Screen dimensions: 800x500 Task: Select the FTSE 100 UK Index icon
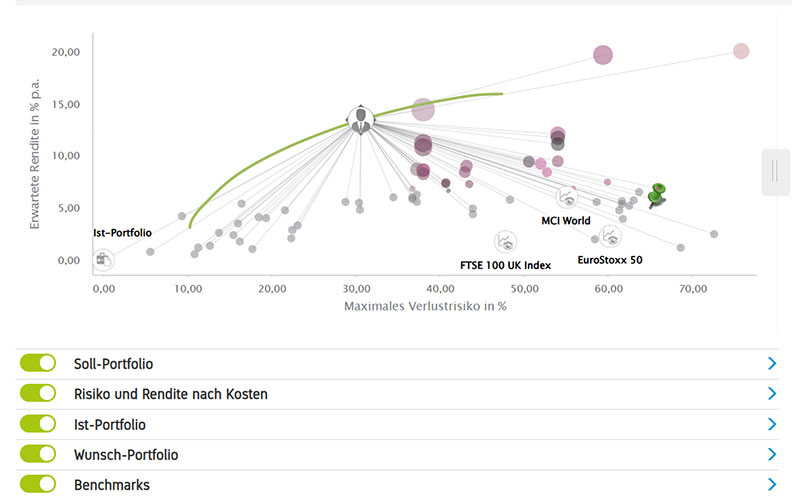(505, 241)
